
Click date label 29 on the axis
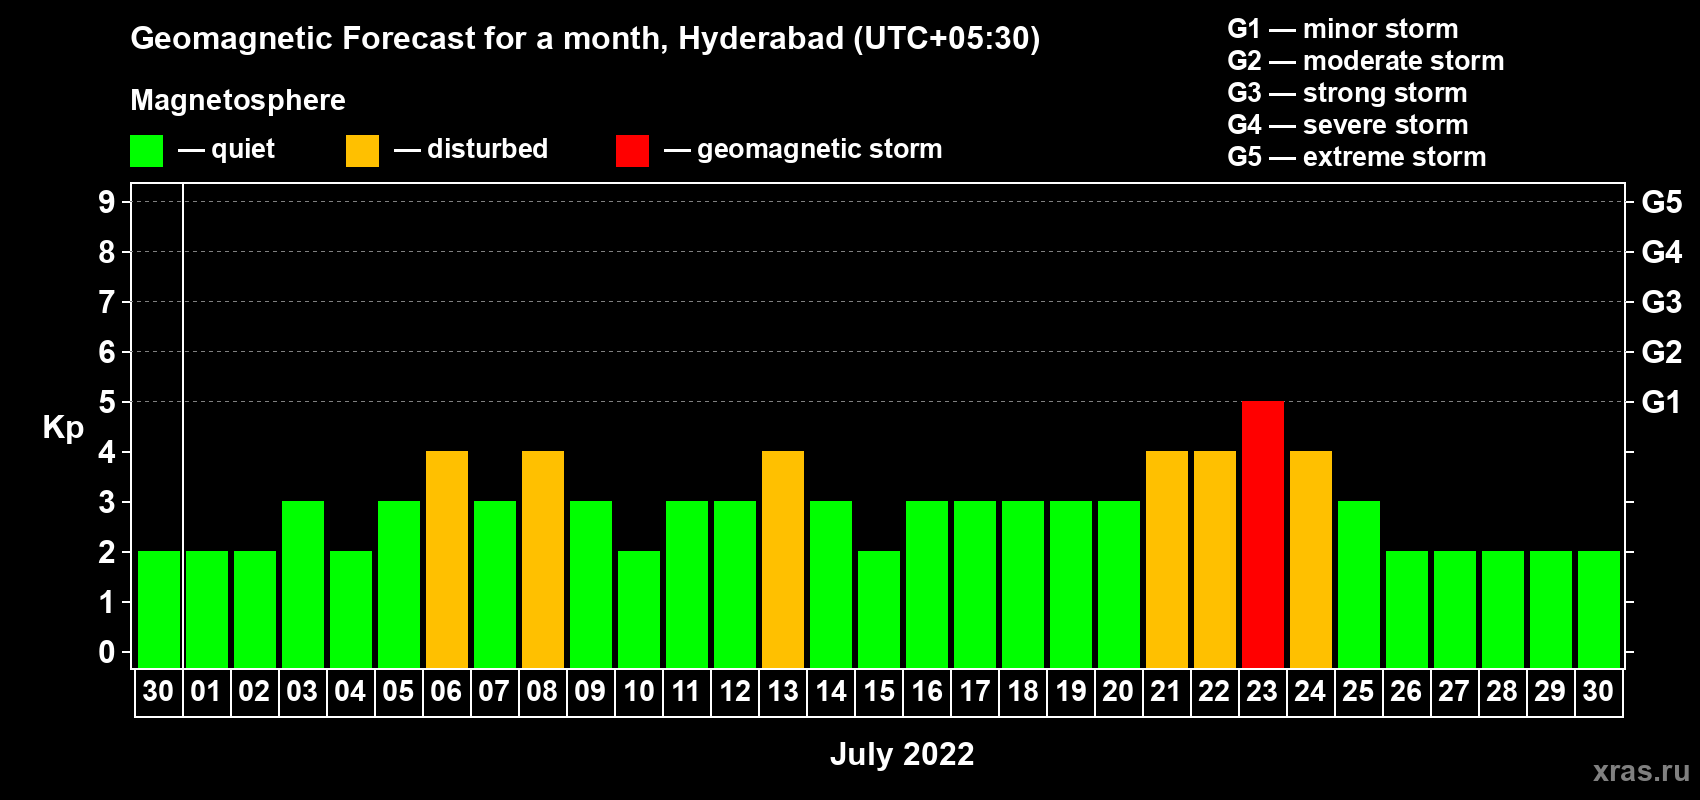(1550, 691)
